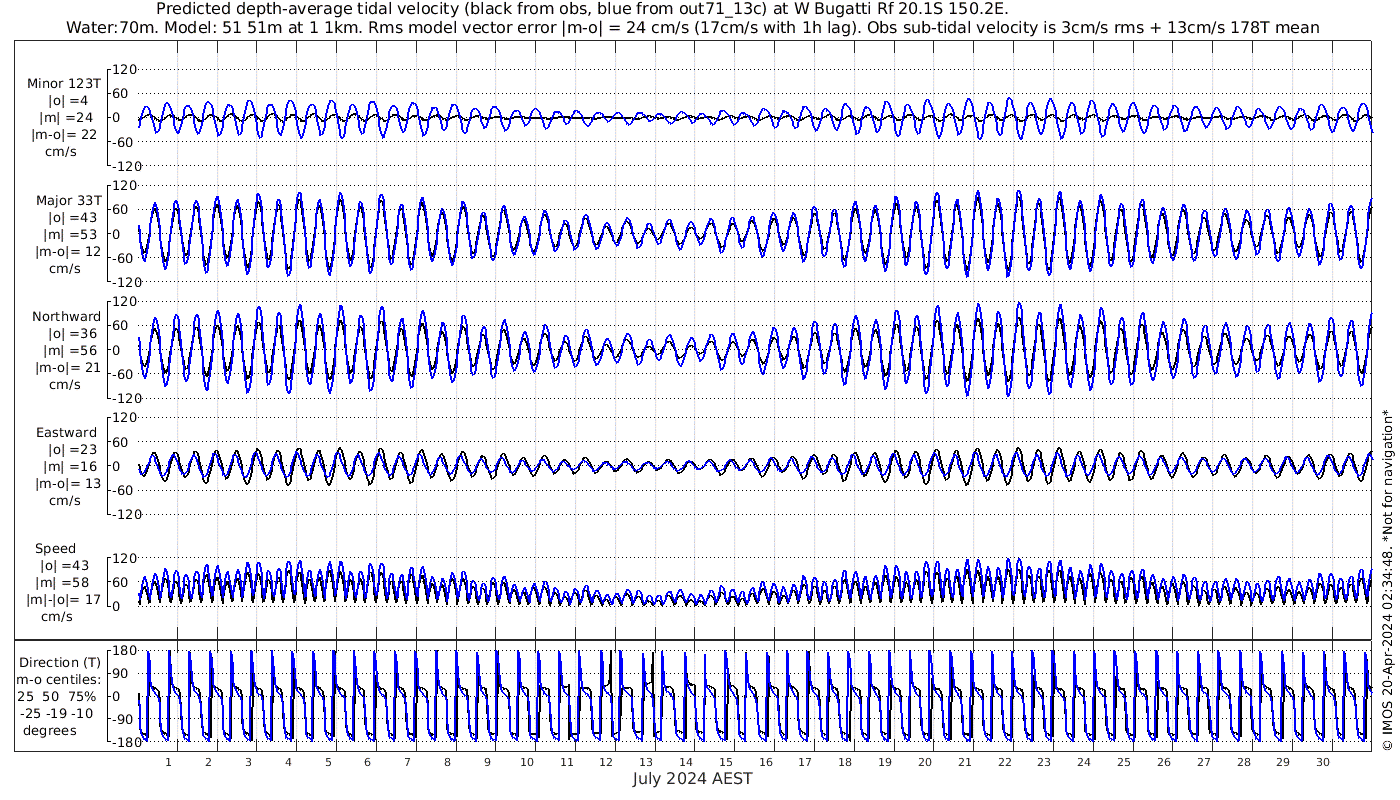This screenshot has width=1400, height=800.
Task: Click the vertical IMOS copyright timestamp text
Action: [x=1387, y=579]
